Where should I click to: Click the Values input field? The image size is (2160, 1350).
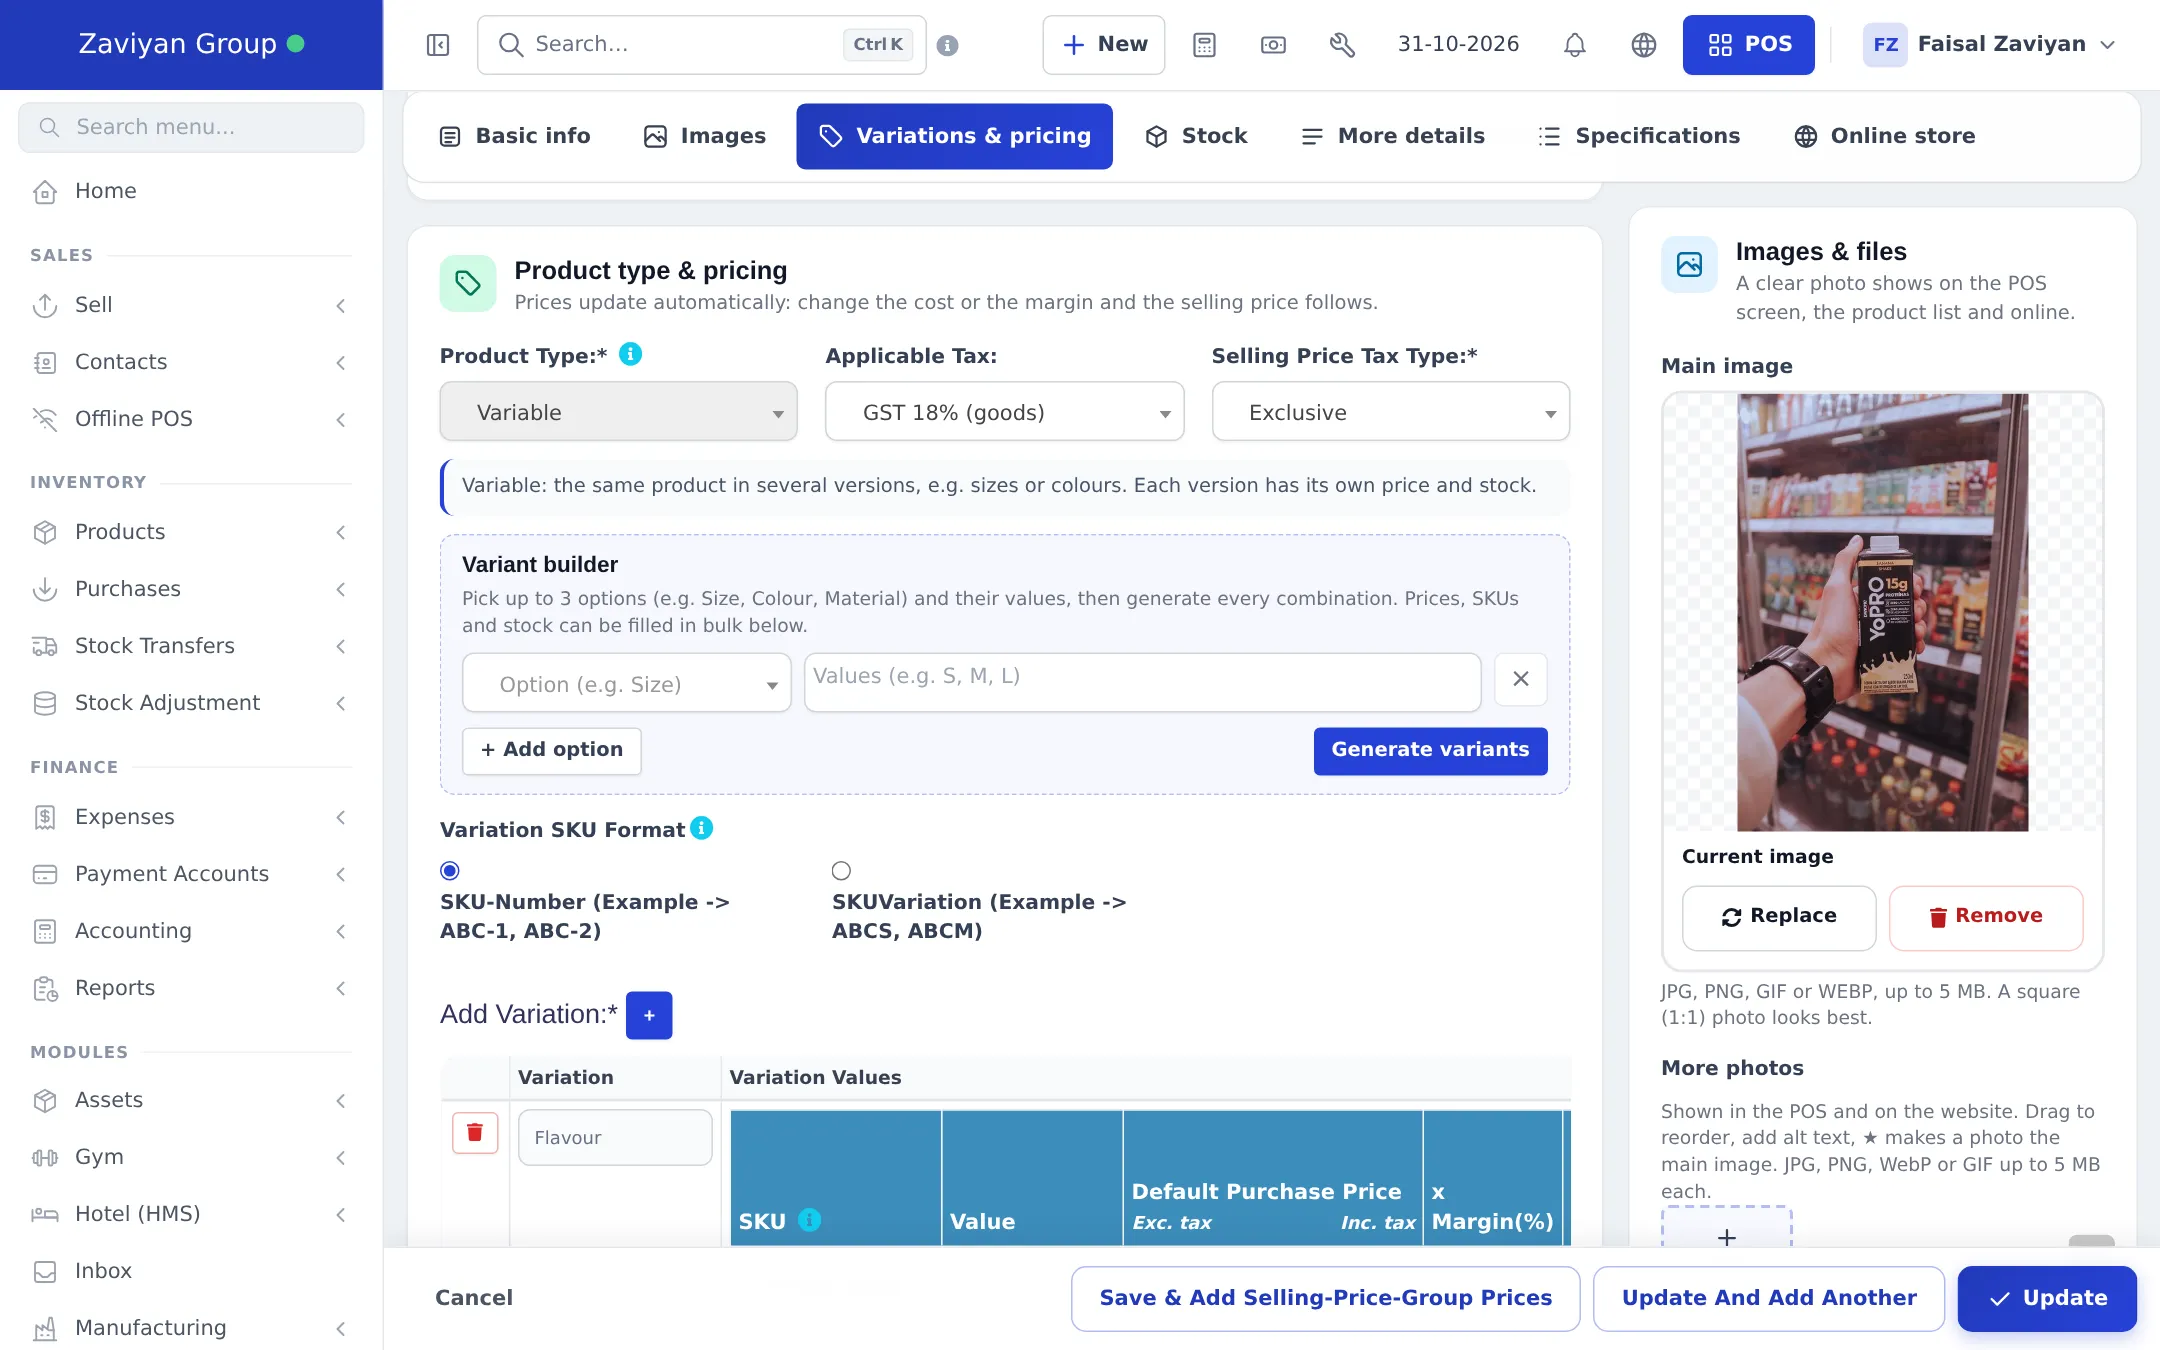(x=1142, y=682)
